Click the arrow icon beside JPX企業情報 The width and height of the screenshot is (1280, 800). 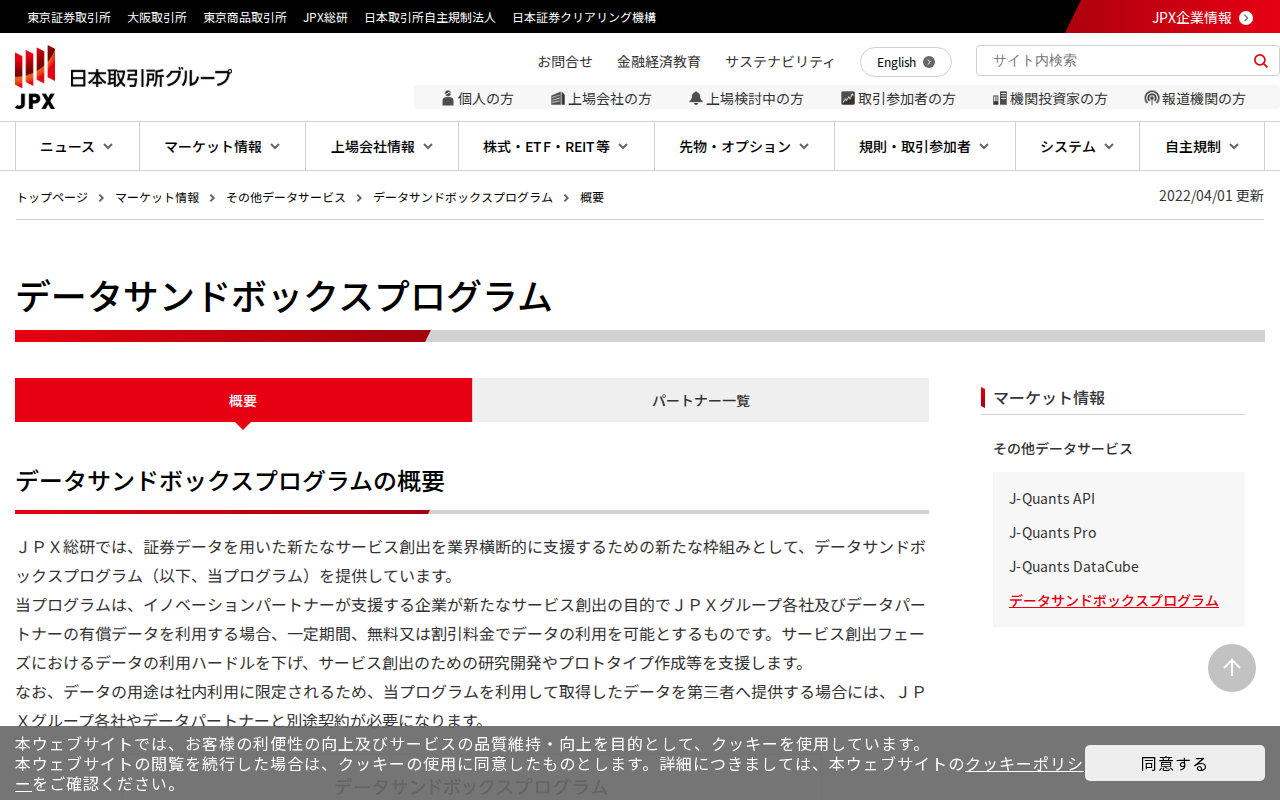pyautogui.click(x=1246, y=17)
